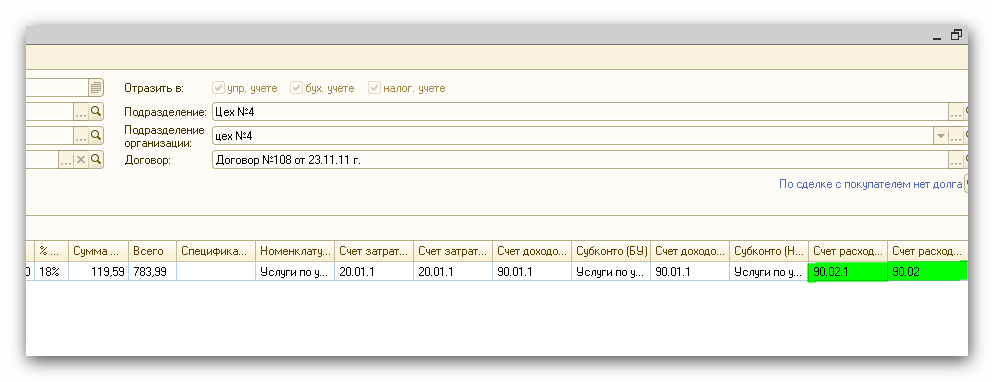This screenshot has width=994, height=382.
Task: Open selection ellipsis button in Договор field
Action: [x=955, y=160]
